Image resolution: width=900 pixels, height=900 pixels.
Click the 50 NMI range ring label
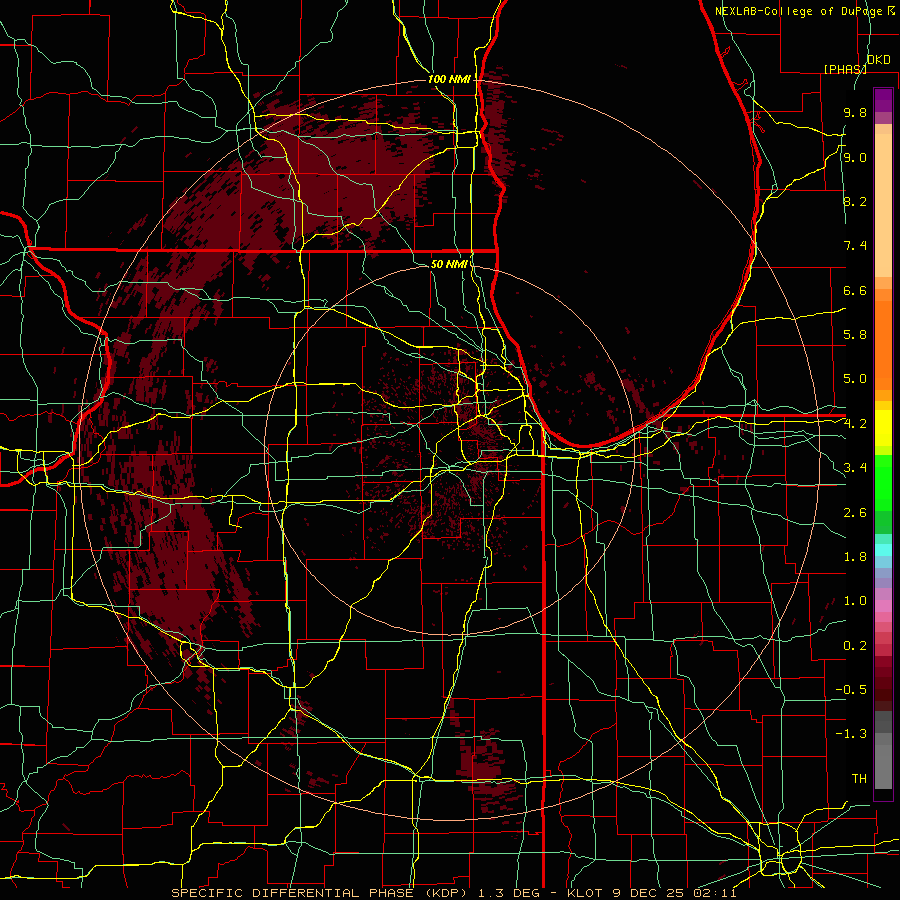coord(449,264)
